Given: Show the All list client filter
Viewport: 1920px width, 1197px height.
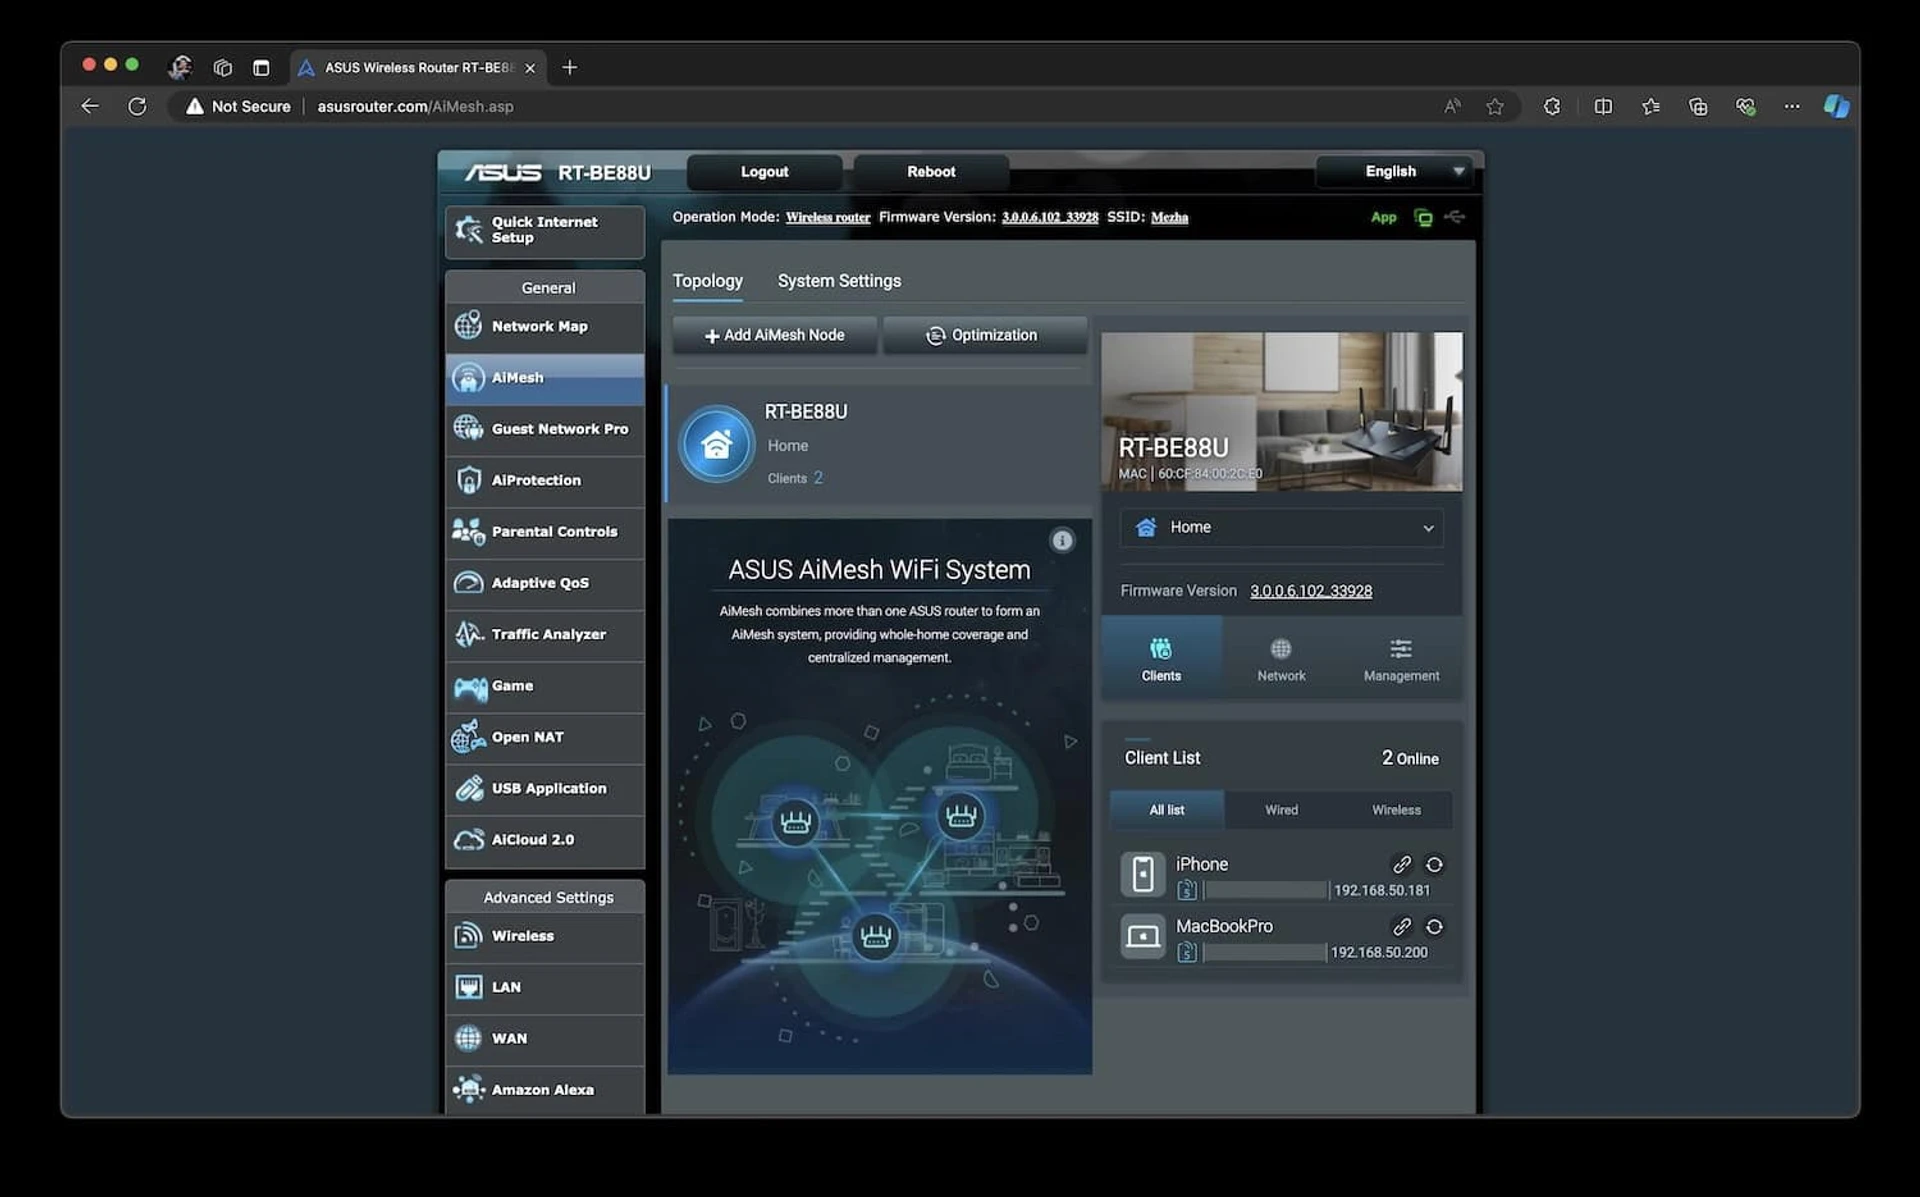Looking at the screenshot, I should coord(1167,810).
